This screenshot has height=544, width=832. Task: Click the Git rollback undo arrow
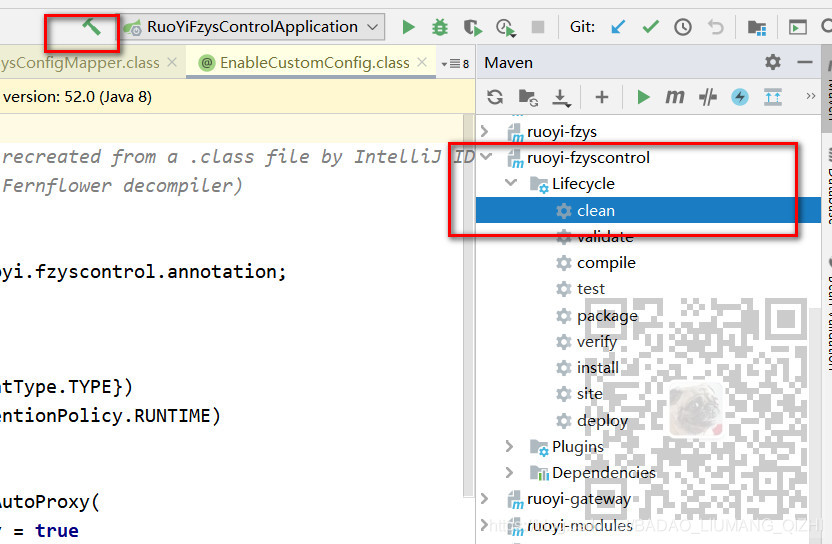click(x=715, y=27)
